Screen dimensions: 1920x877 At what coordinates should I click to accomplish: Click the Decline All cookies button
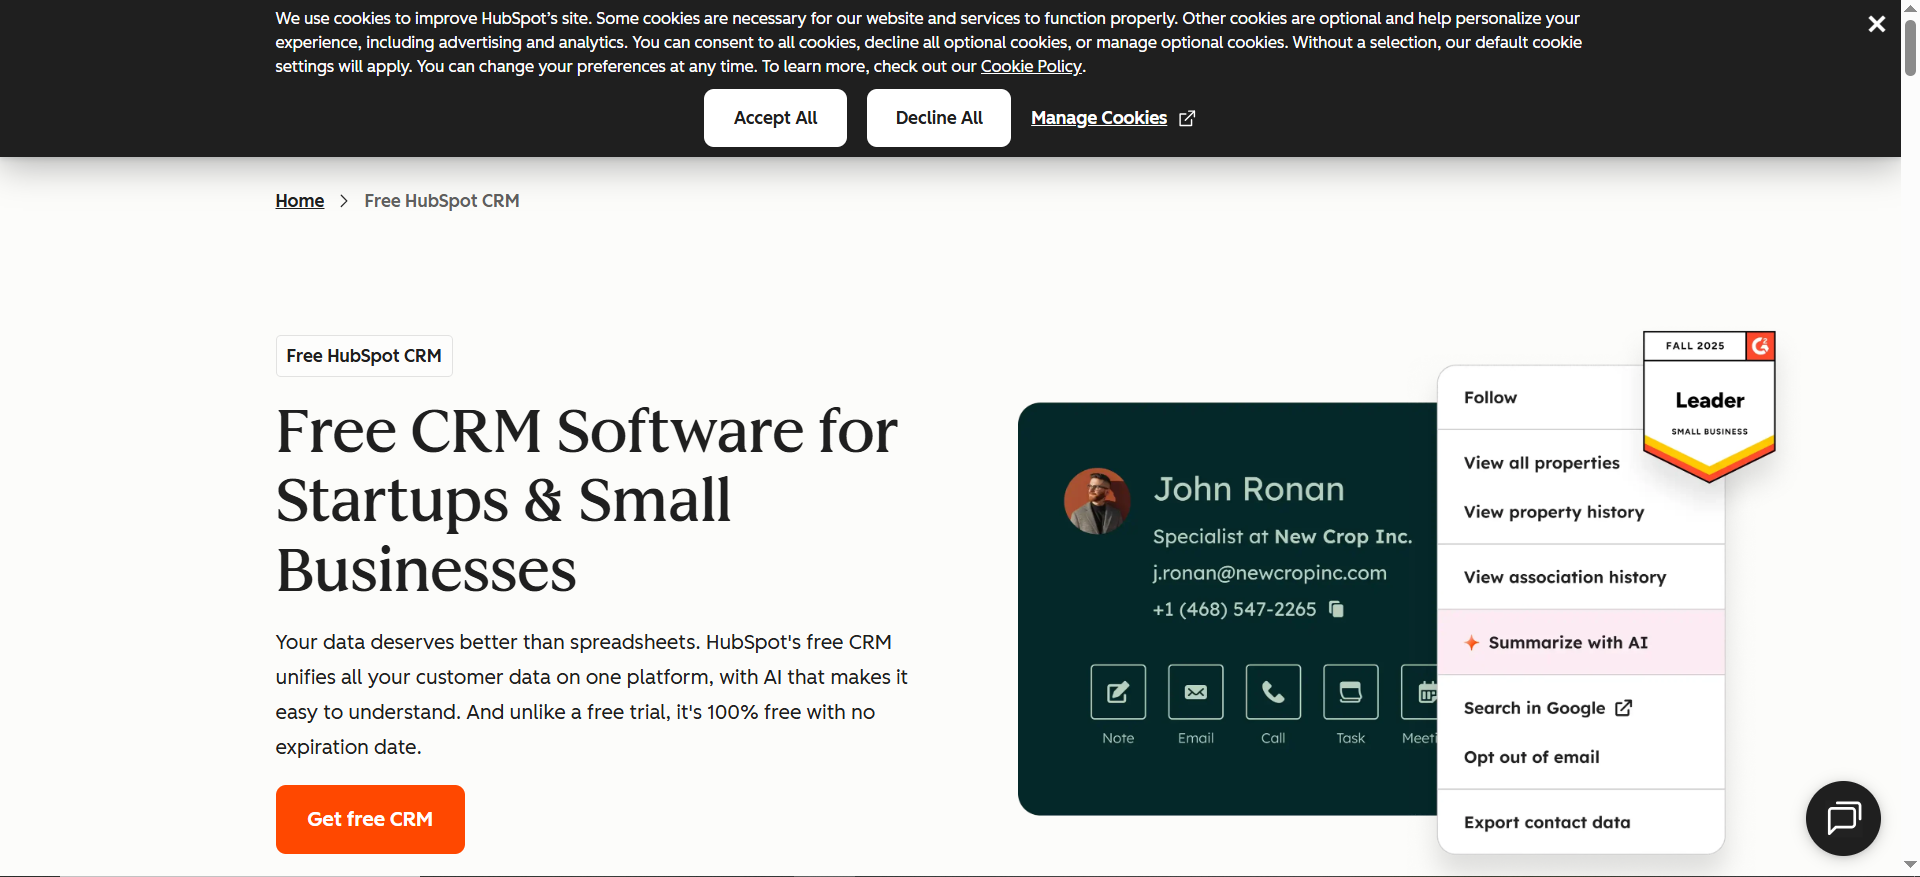pos(939,118)
